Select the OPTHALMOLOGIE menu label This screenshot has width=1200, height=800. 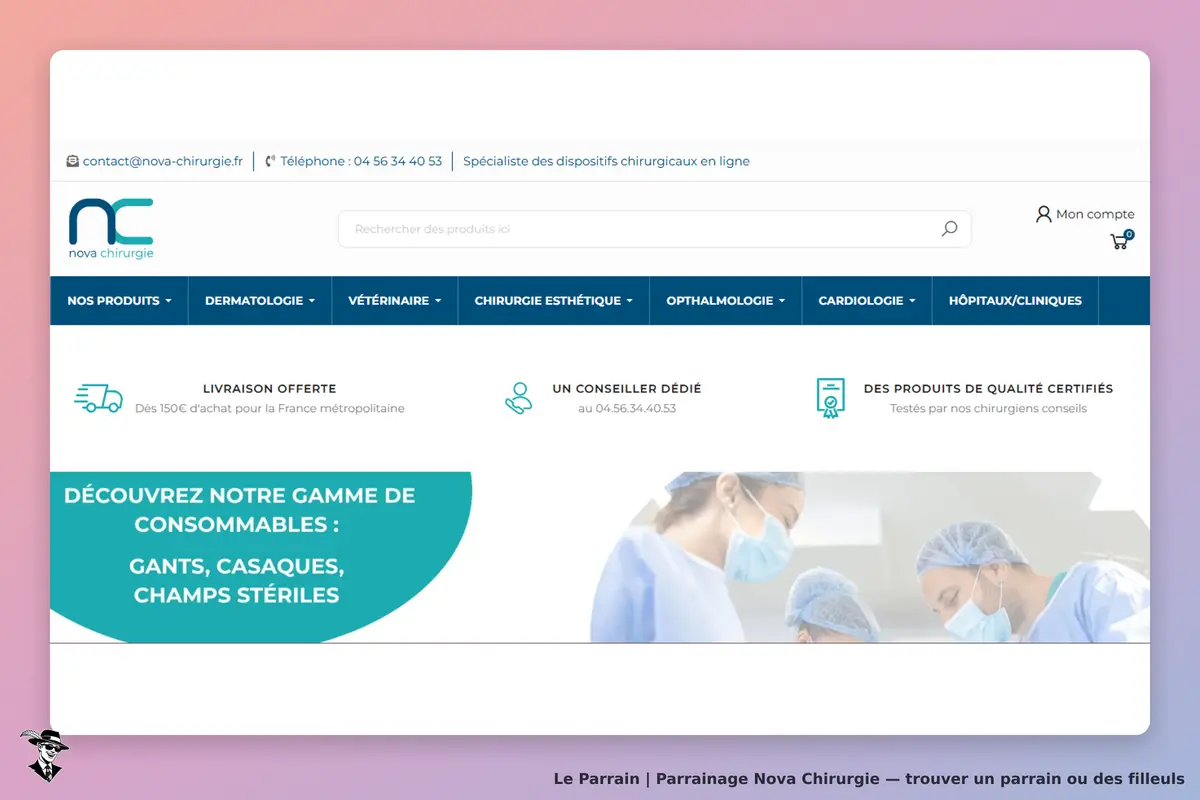[720, 301]
